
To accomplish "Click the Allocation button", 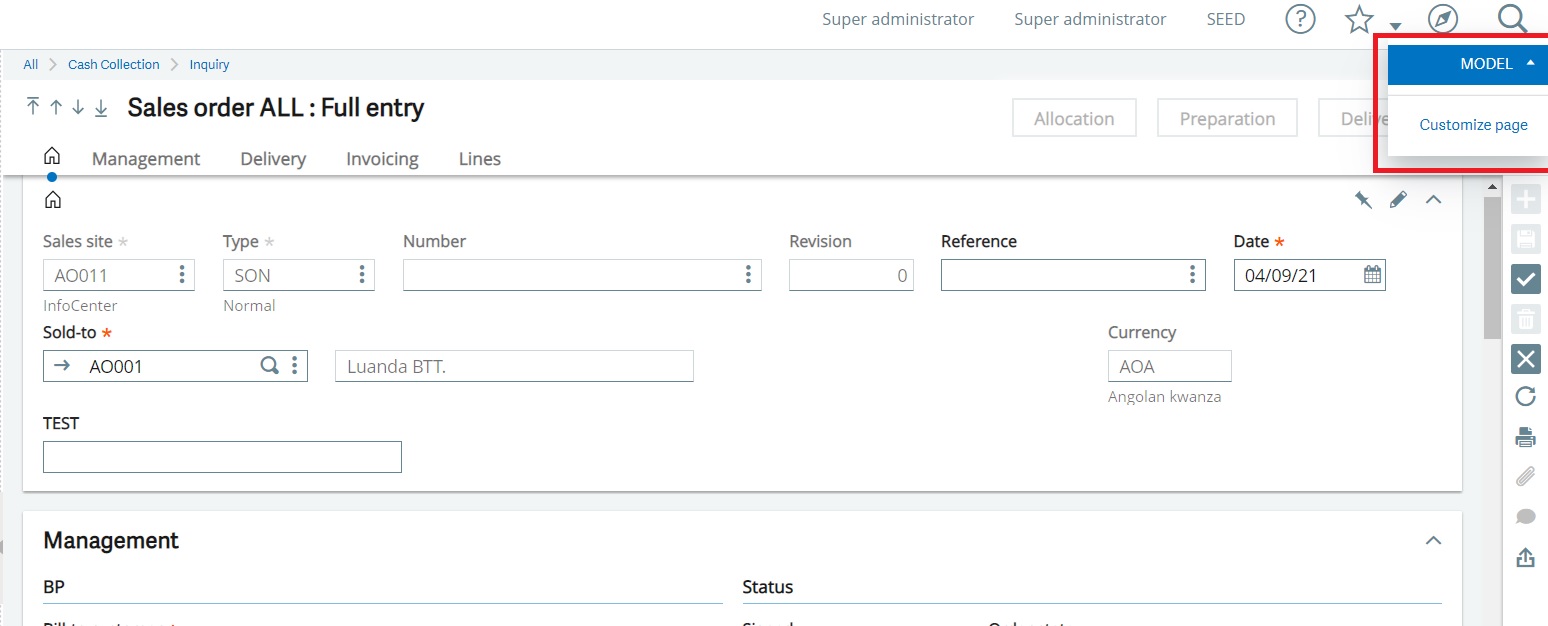I will (1074, 117).
